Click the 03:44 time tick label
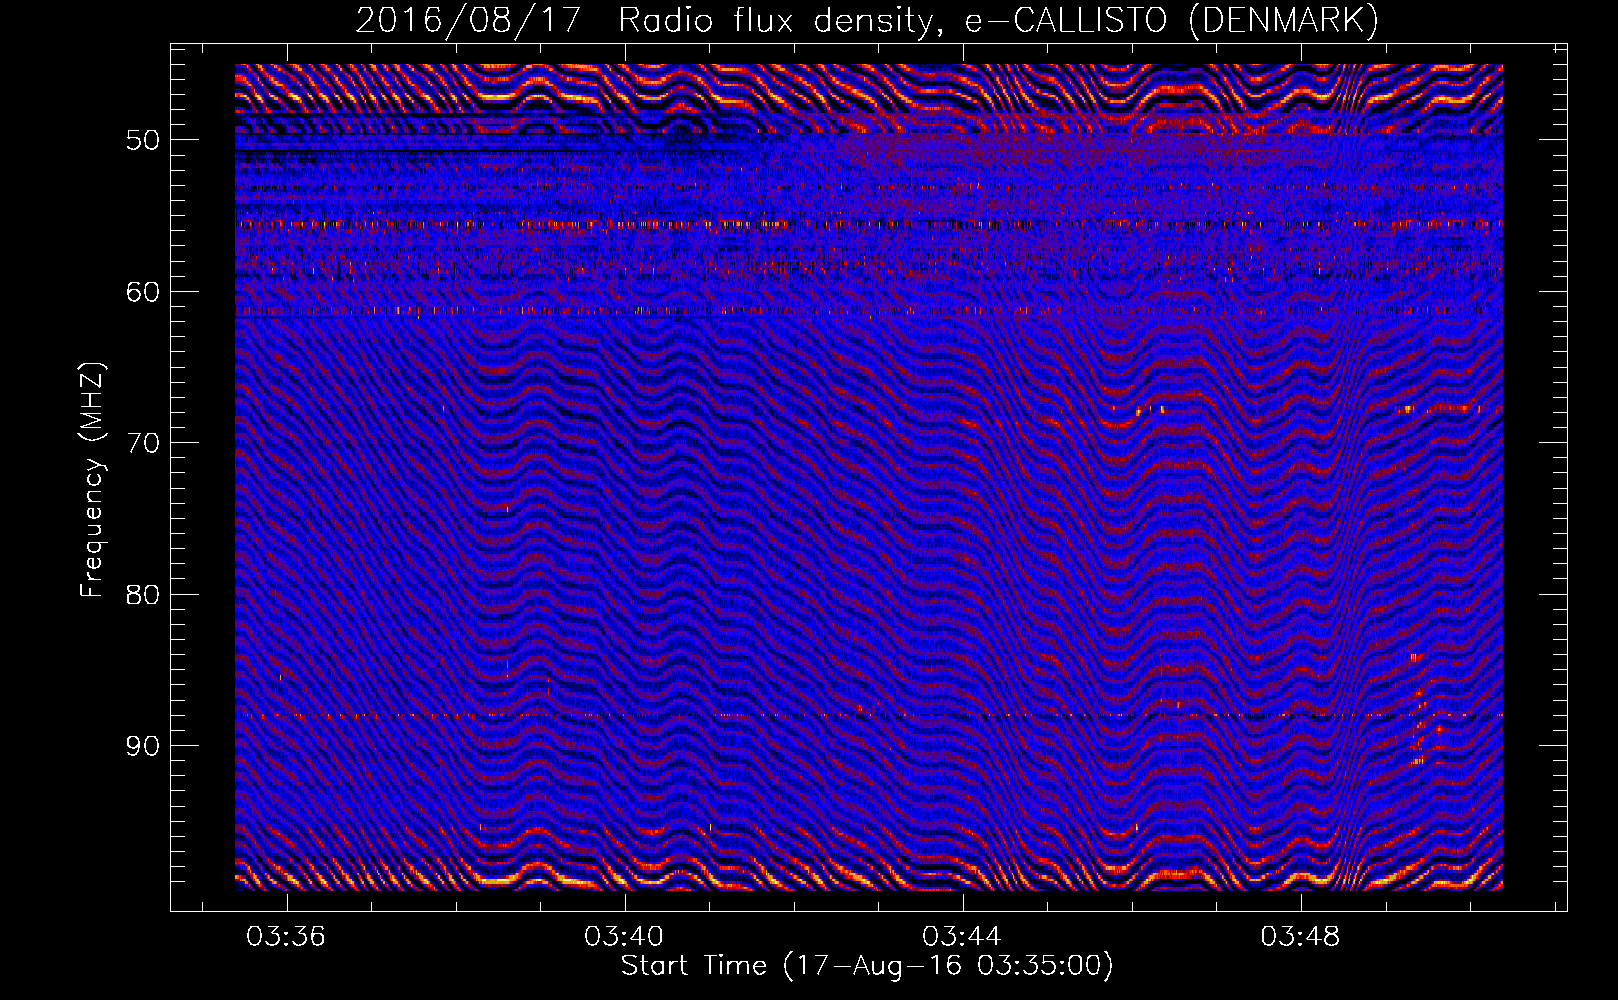 962,937
